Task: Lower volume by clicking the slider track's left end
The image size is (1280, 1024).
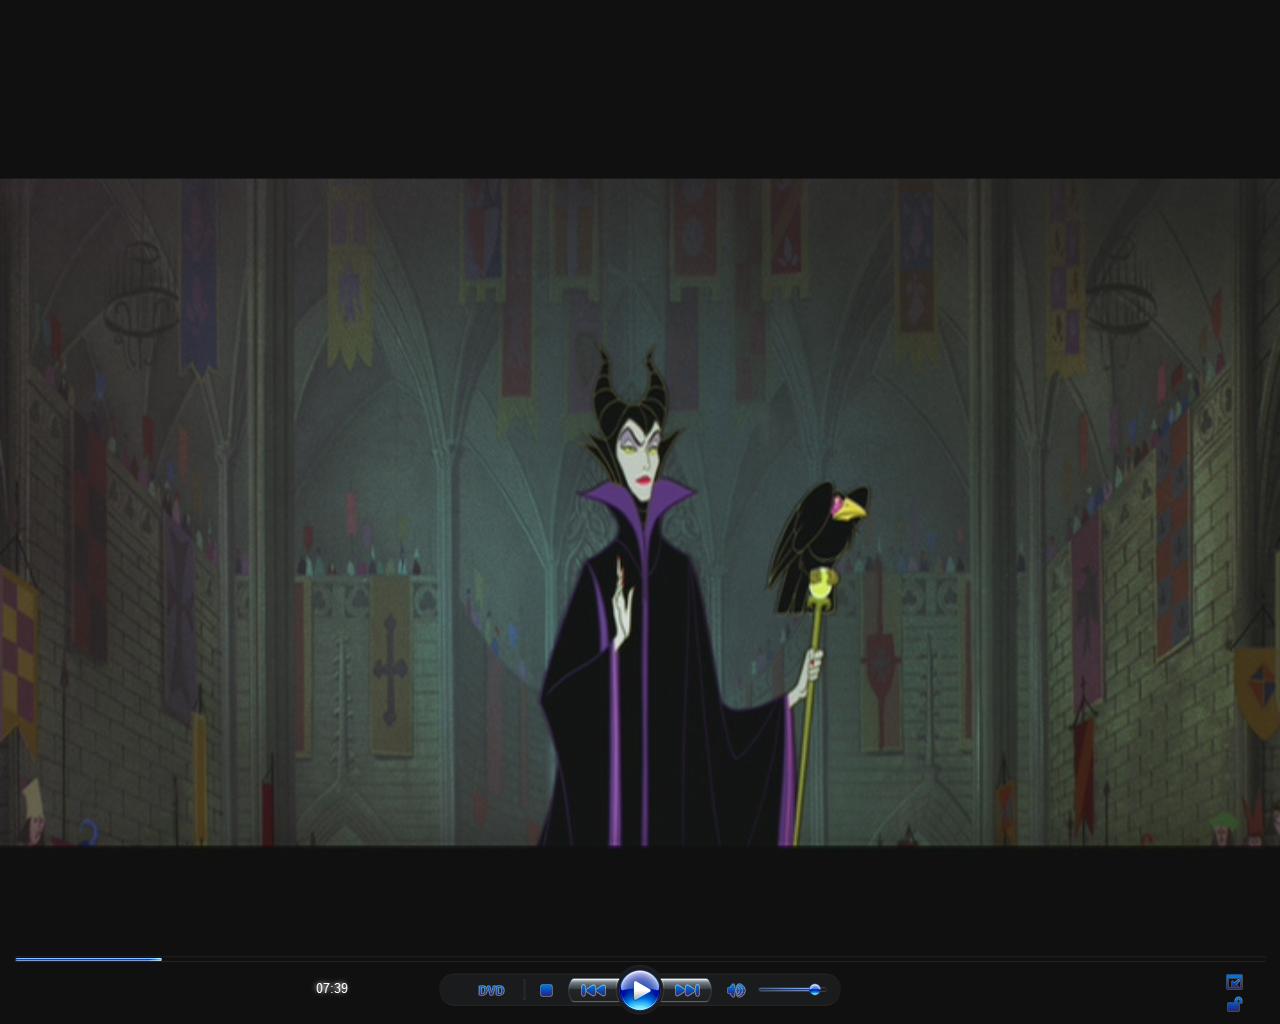Action: point(764,990)
